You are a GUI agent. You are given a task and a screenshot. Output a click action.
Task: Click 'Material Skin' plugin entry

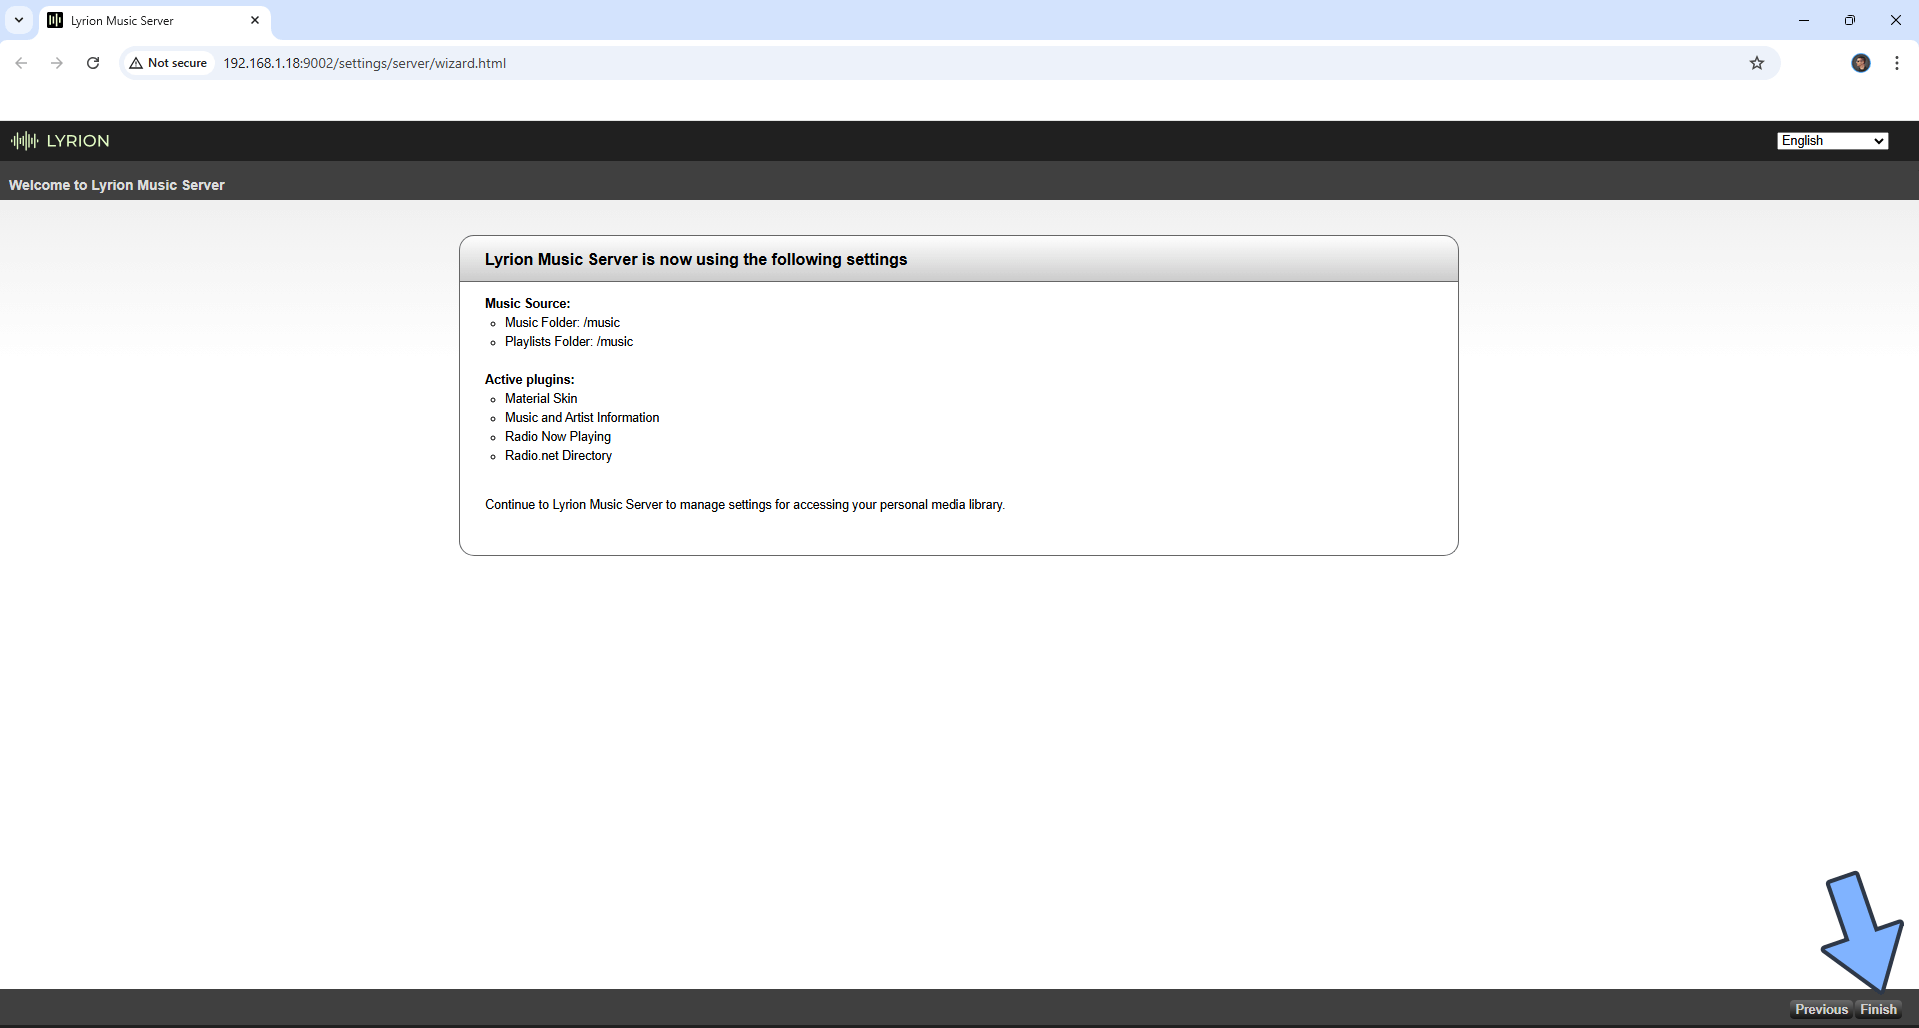click(541, 399)
